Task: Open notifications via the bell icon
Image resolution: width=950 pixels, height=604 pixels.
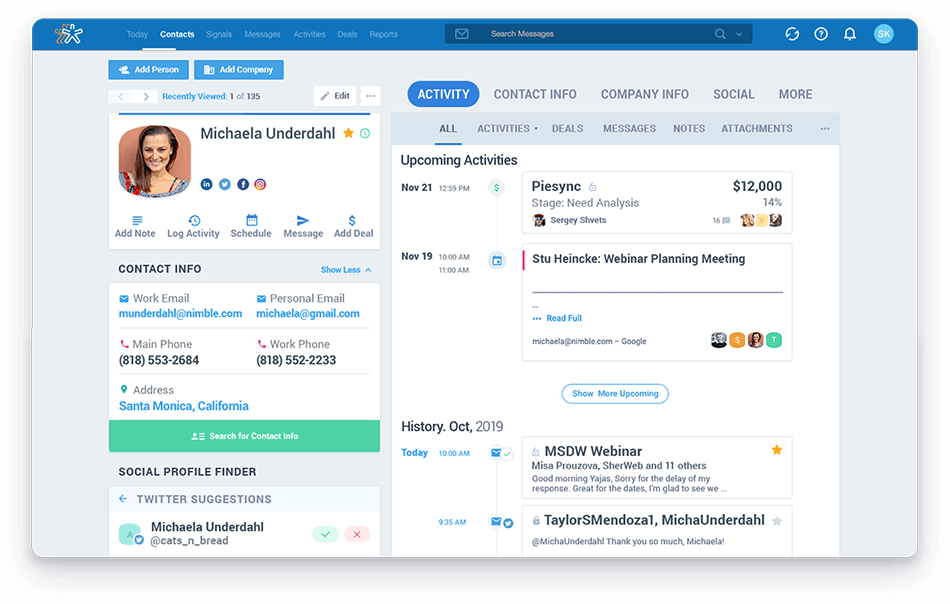Action: pyautogui.click(x=851, y=33)
